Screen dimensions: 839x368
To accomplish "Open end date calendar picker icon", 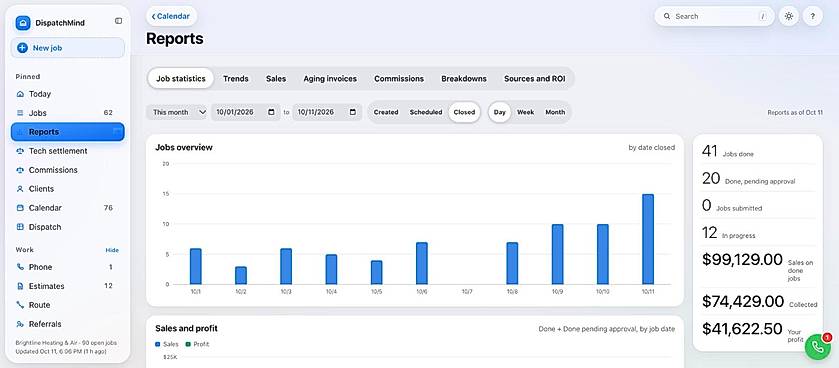I will point(353,112).
